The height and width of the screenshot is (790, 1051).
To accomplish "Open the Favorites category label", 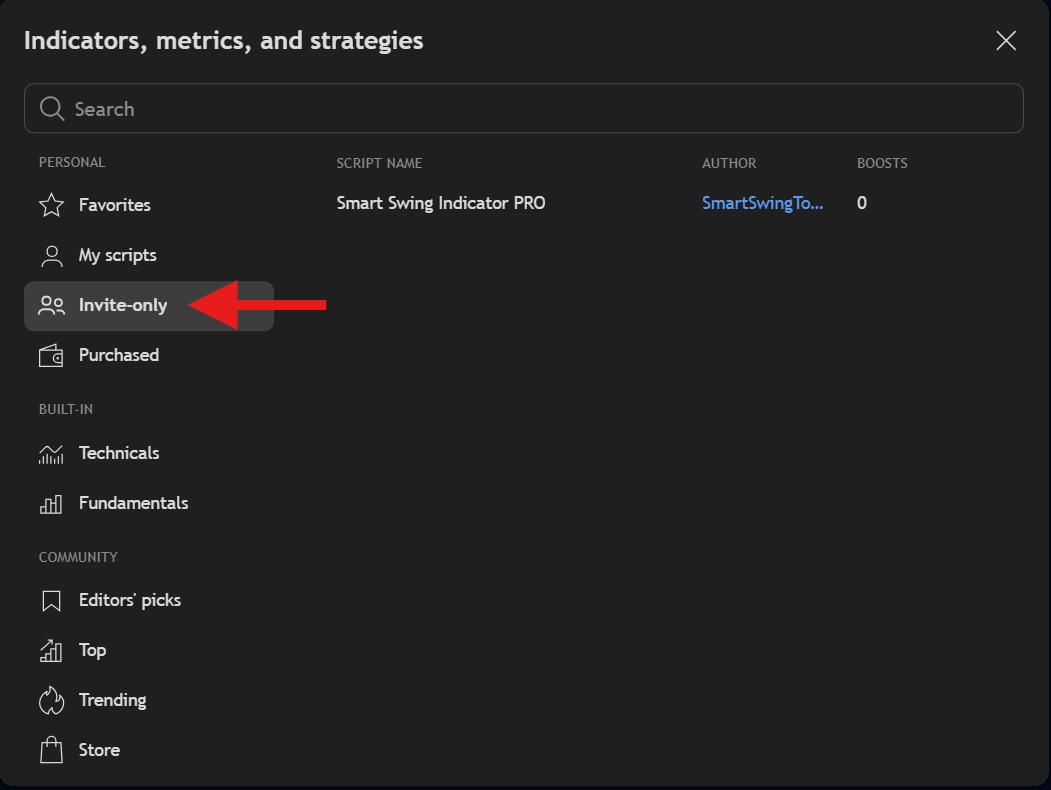I will click(115, 205).
